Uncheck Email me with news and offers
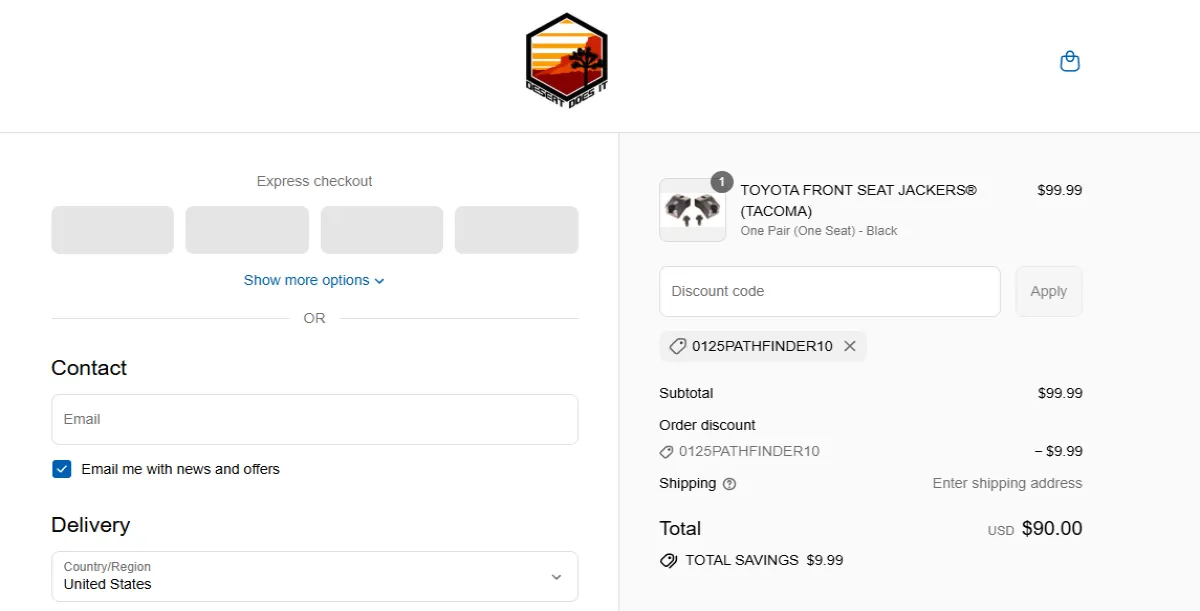This screenshot has width=1200, height=611. [x=62, y=469]
